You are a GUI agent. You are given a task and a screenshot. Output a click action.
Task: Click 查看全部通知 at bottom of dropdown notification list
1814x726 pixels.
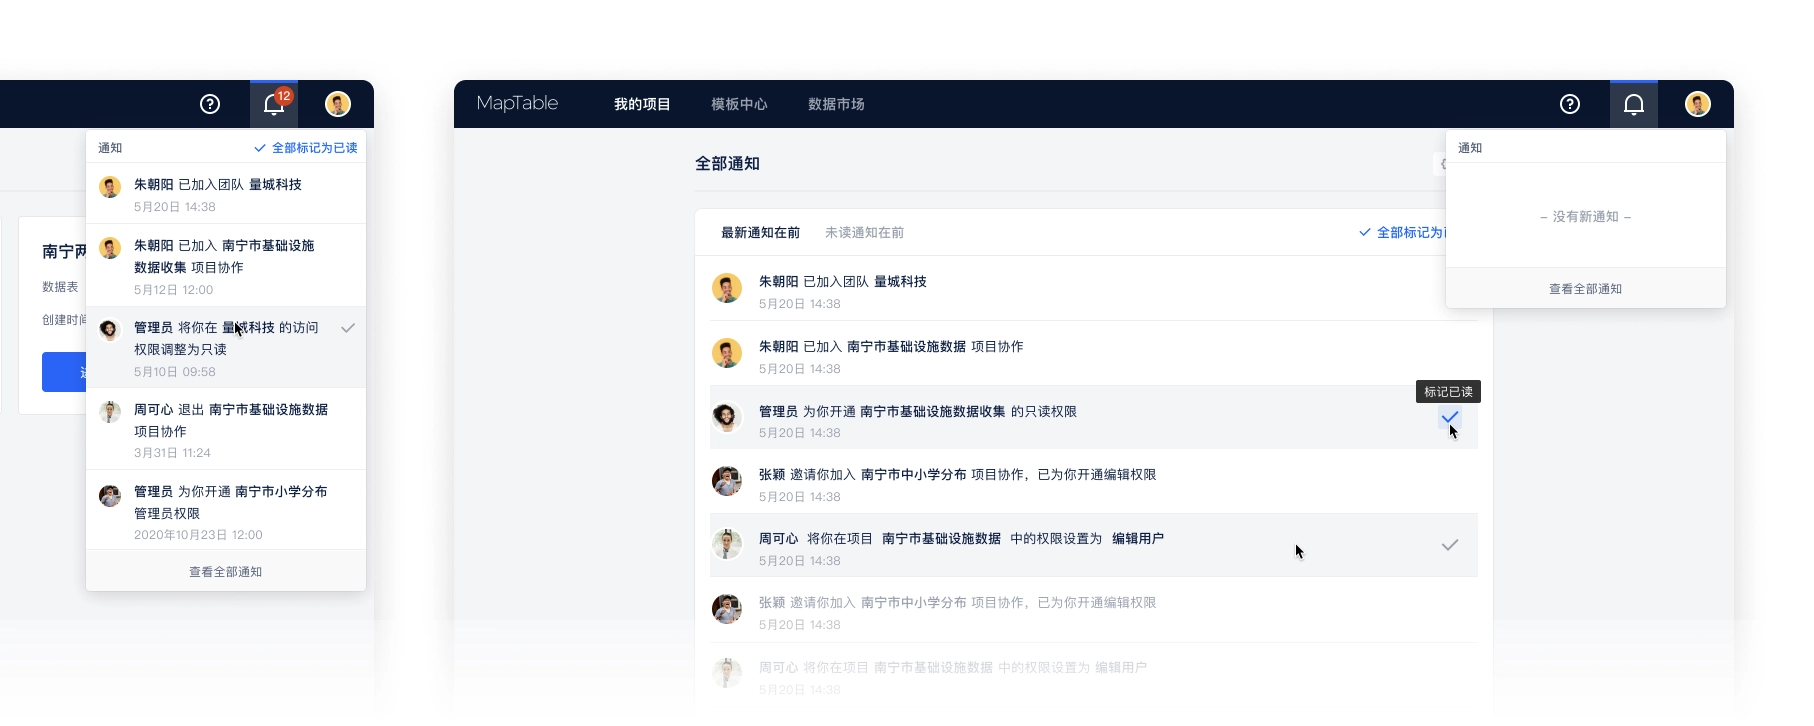point(226,572)
